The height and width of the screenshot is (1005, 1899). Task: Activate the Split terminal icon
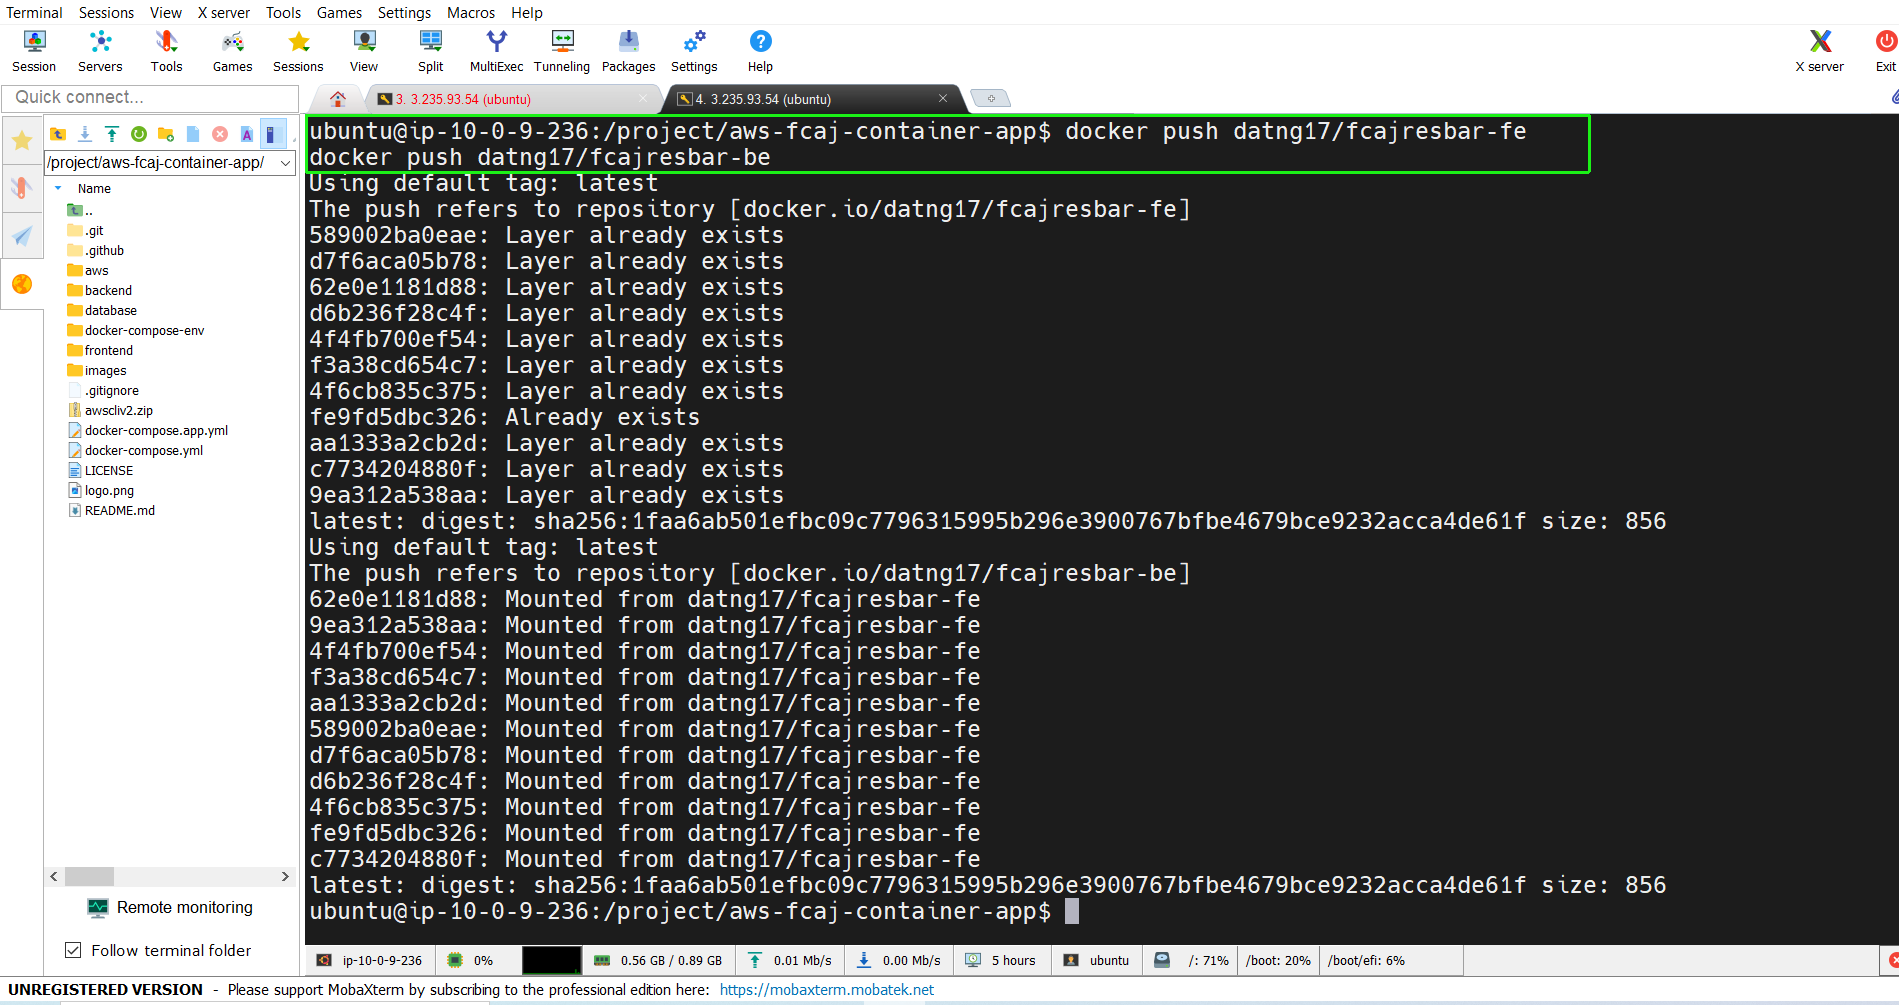tap(430, 51)
